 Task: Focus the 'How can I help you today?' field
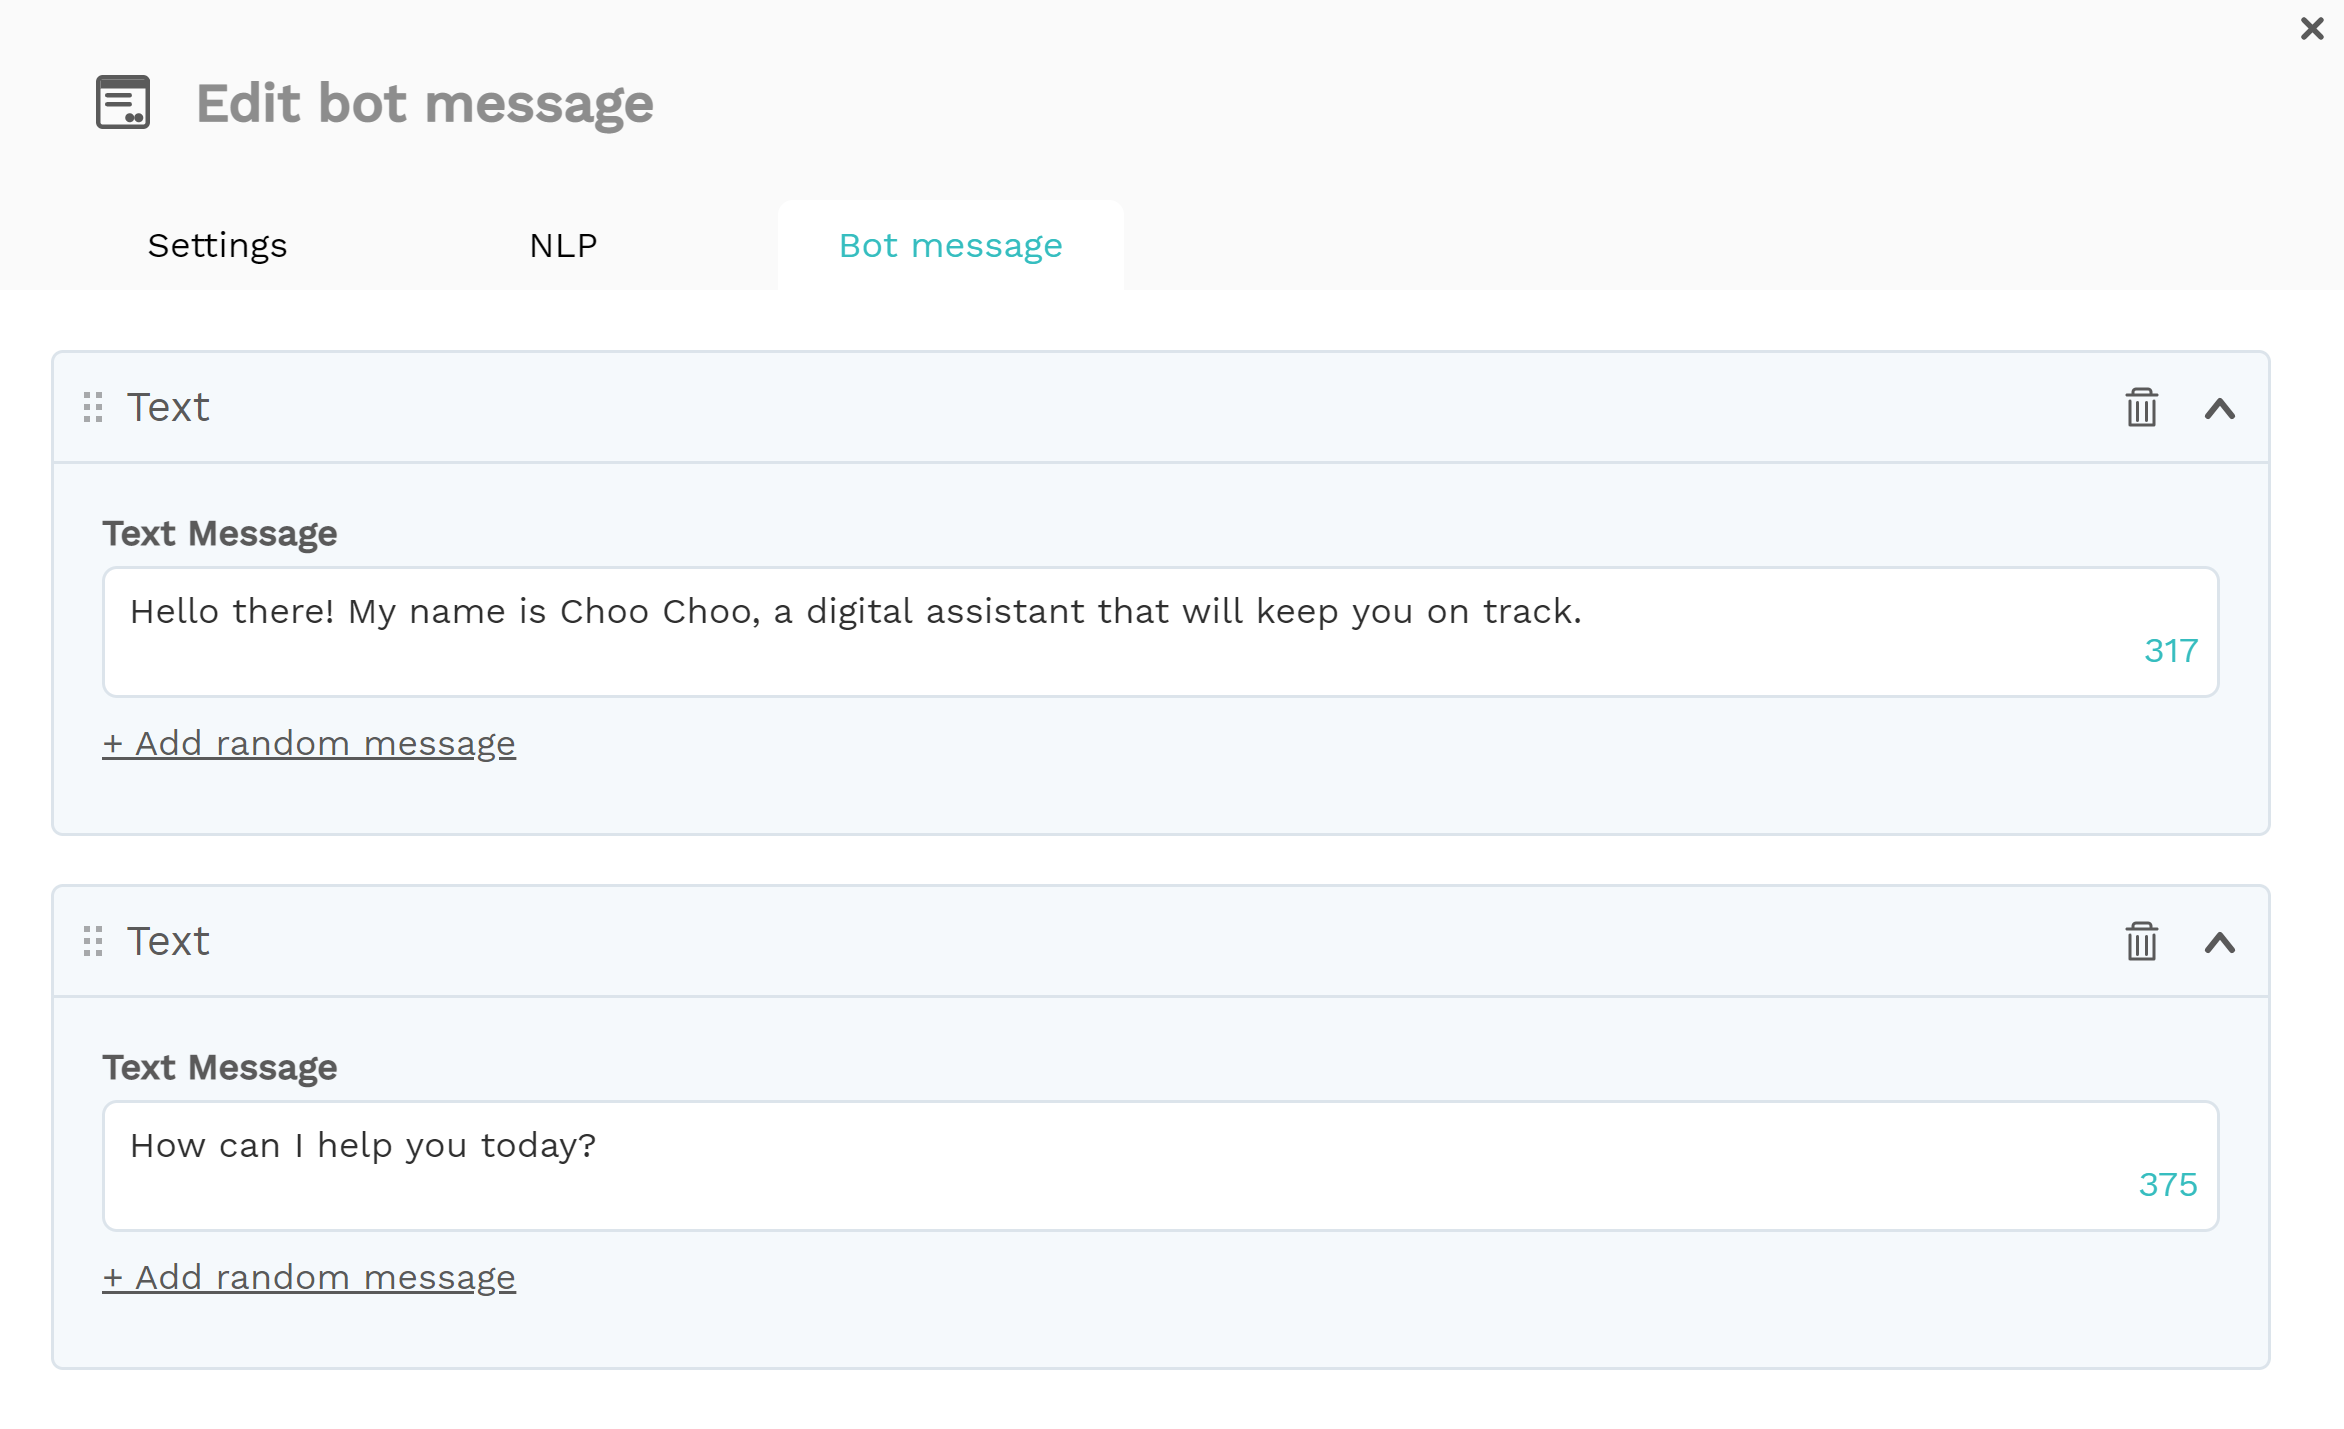(x=1160, y=1166)
